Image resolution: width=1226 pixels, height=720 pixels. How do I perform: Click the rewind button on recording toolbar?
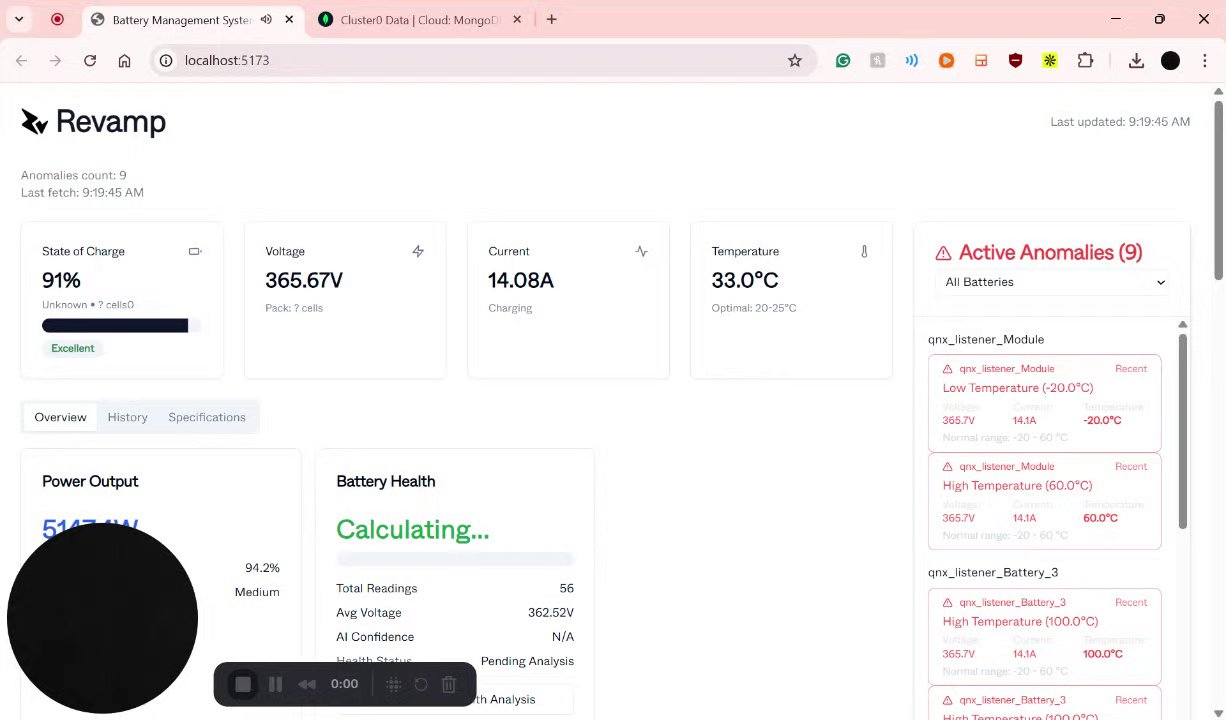click(307, 684)
